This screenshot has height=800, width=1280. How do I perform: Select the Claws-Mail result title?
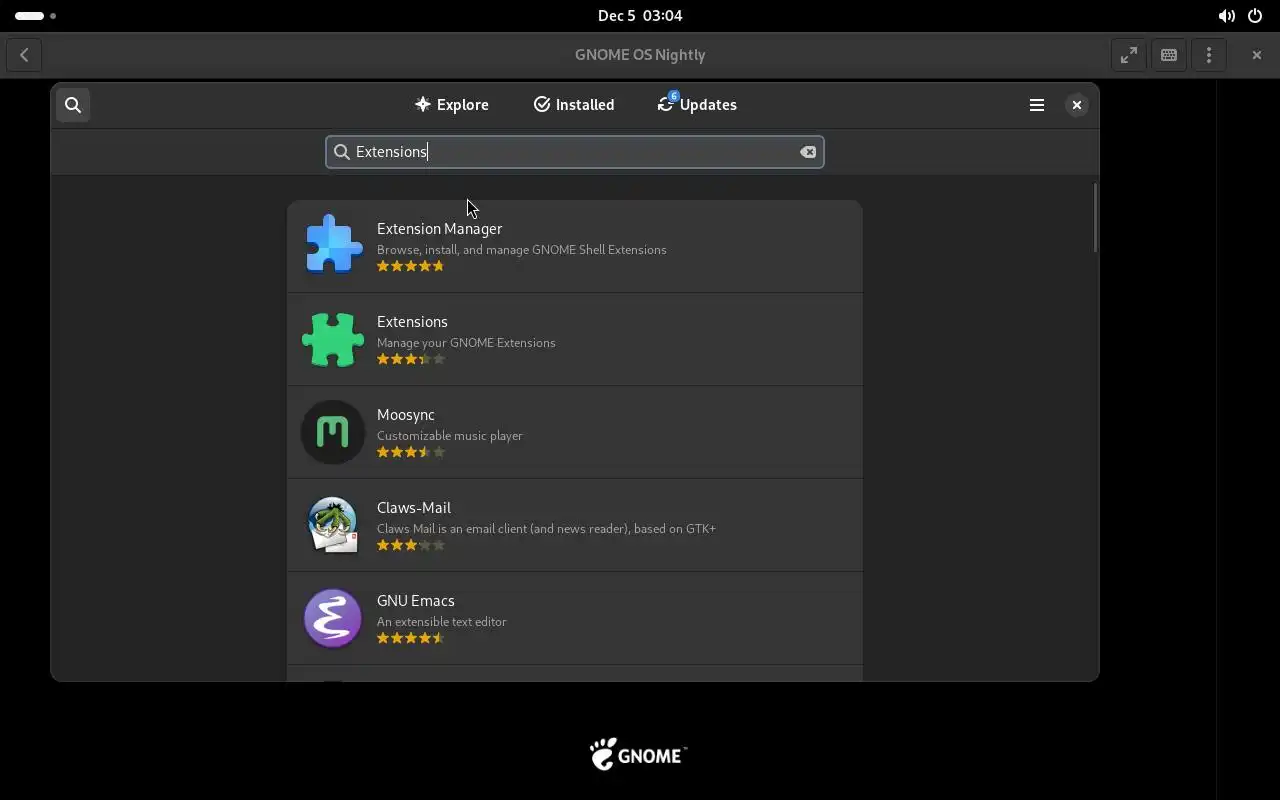[413, 508]
